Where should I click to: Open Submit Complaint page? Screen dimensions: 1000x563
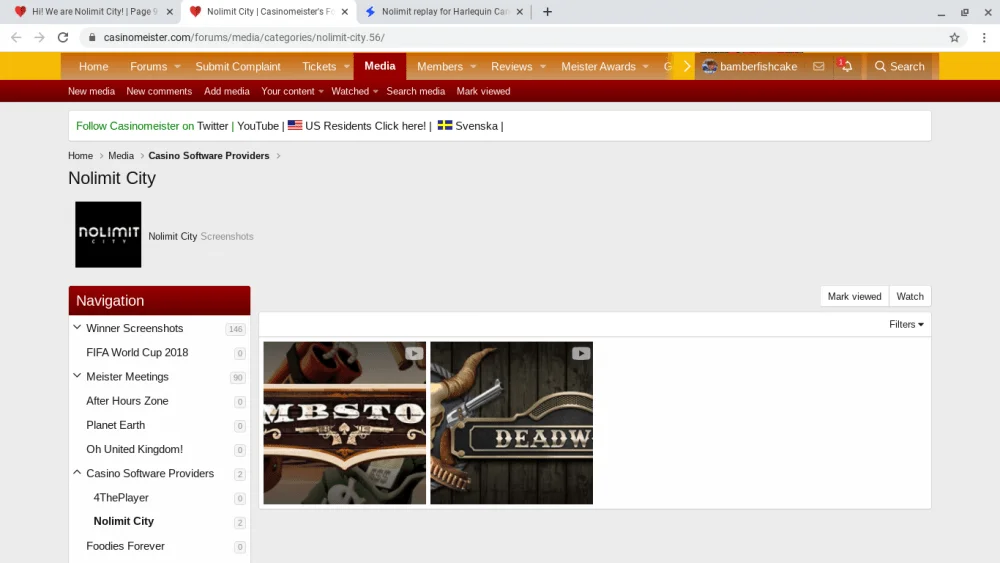point(238,66)
